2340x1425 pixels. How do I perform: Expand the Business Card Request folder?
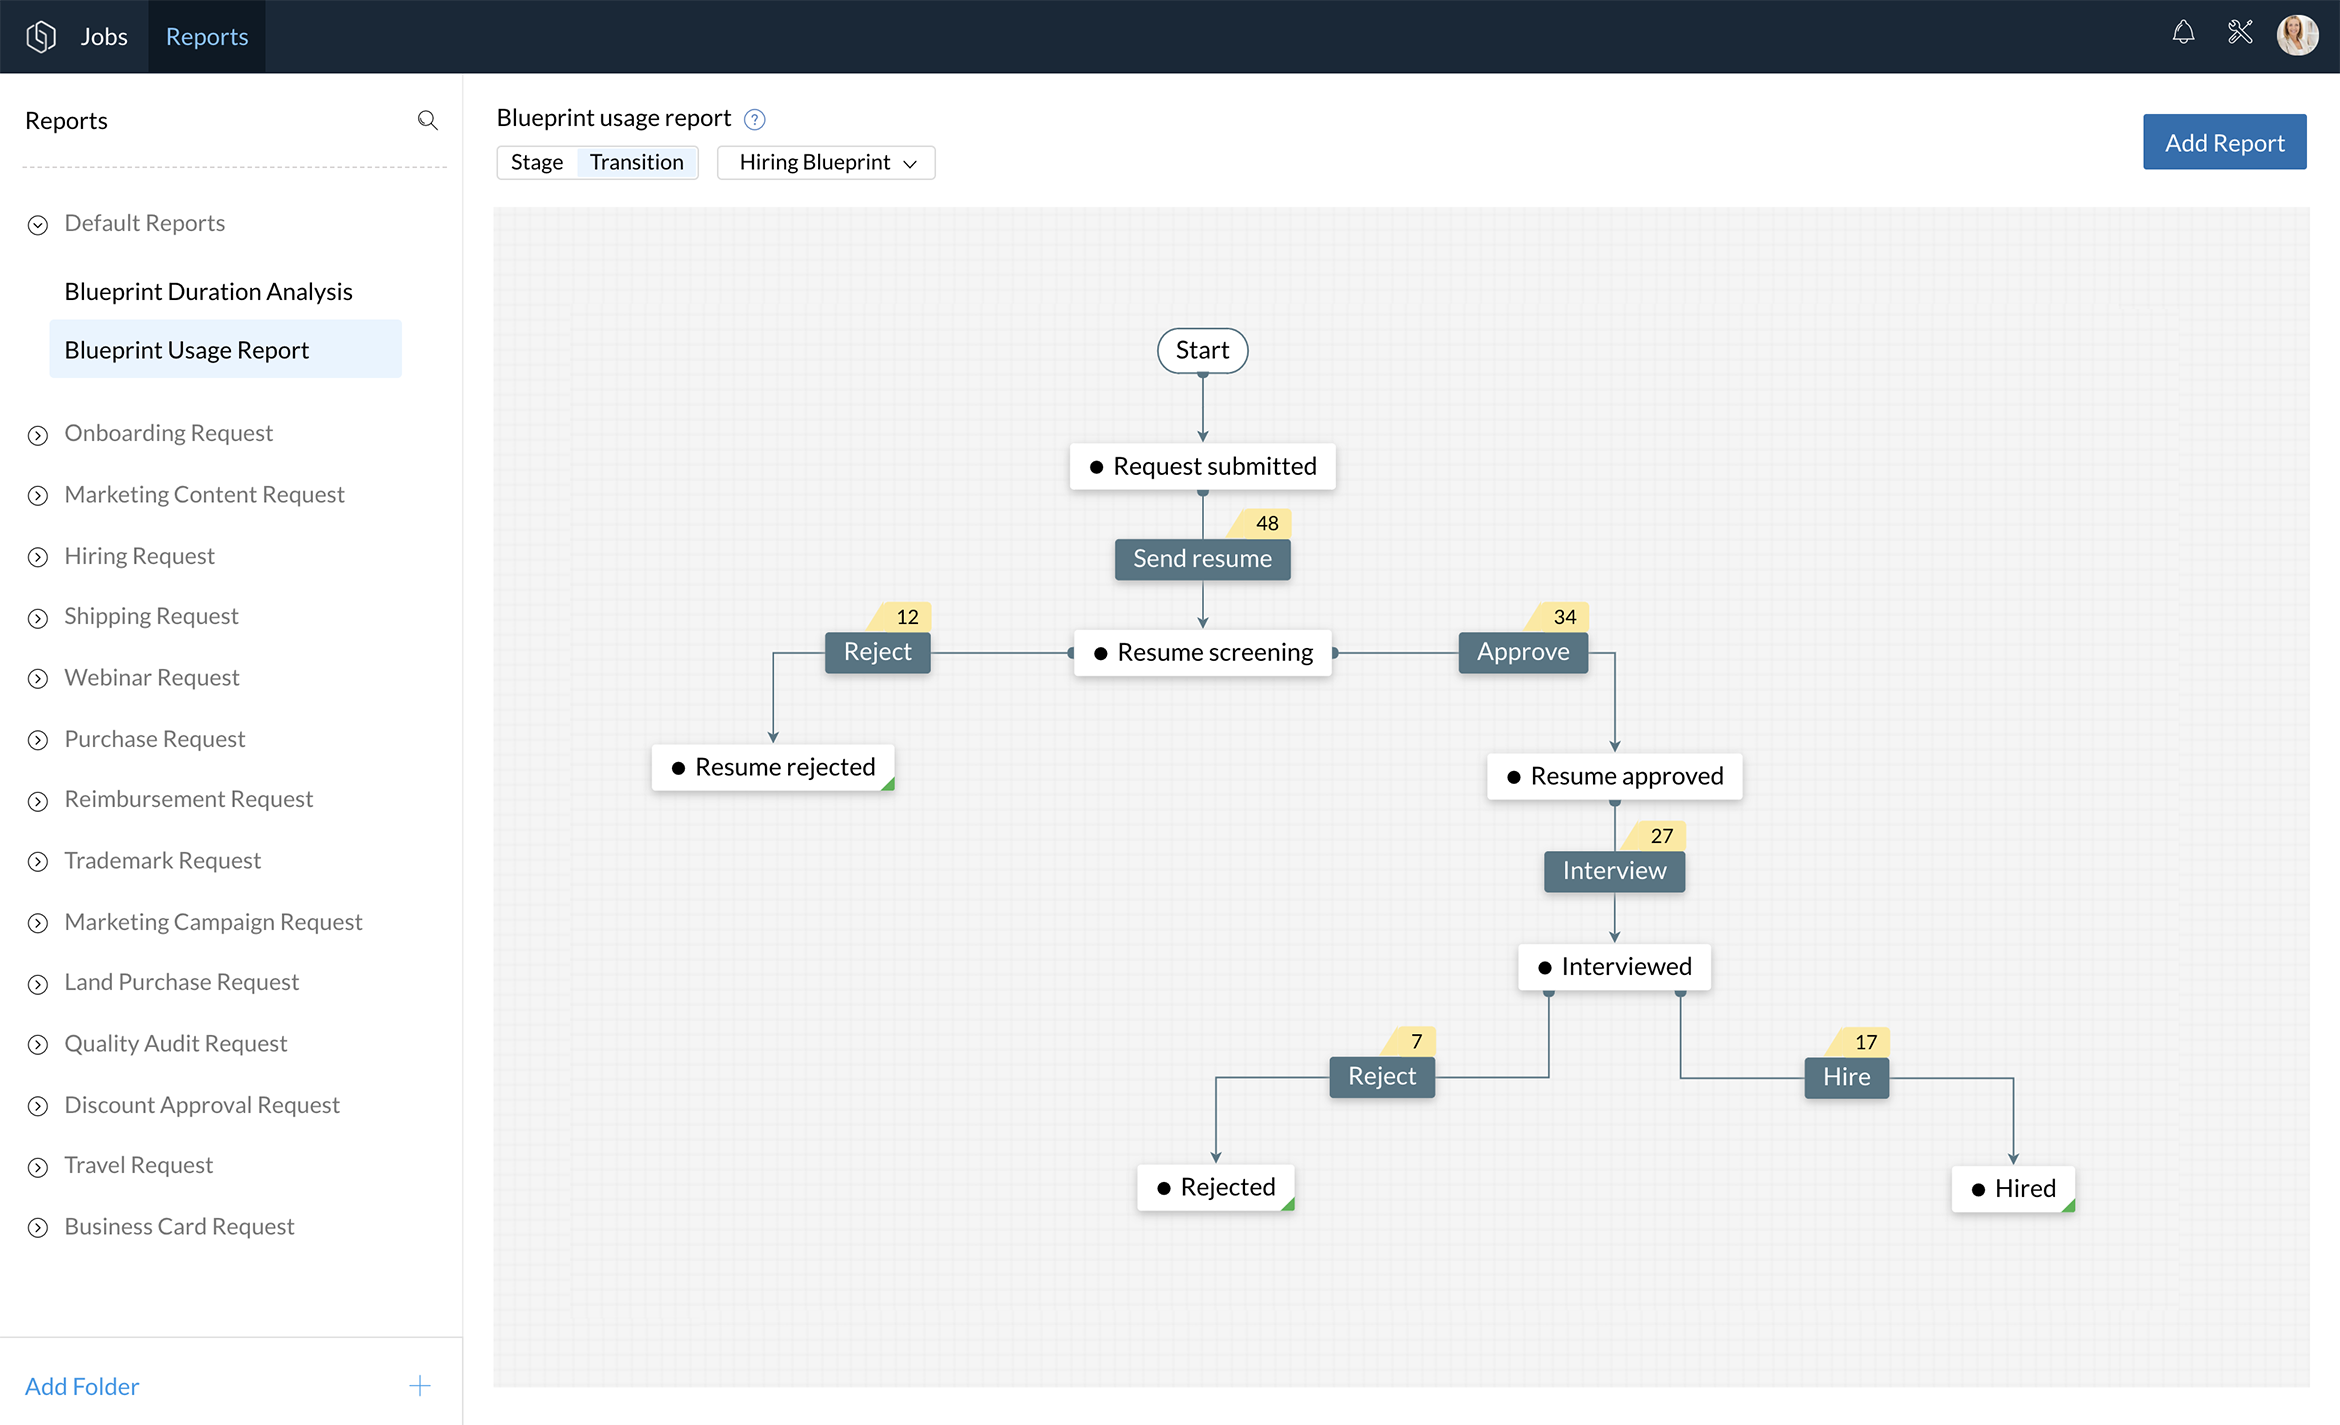point(38,1228)
